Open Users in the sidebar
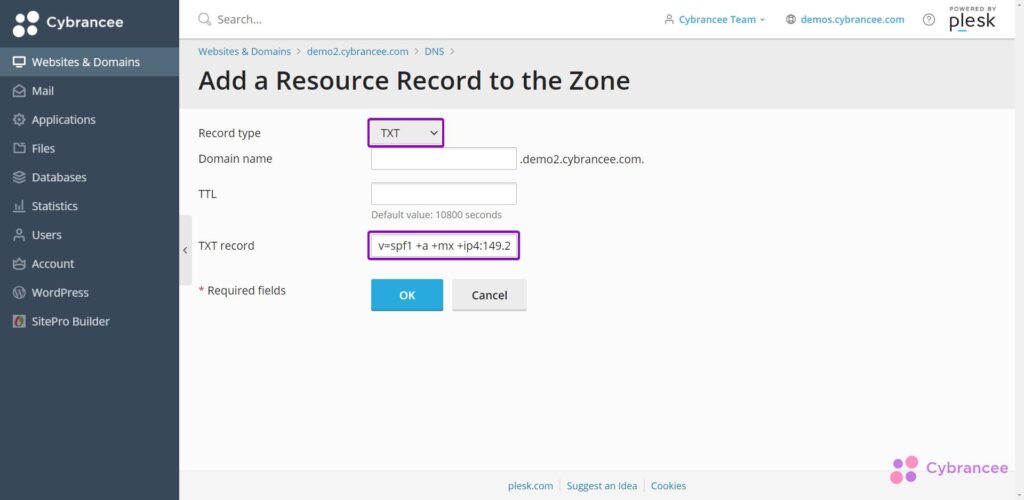The image size is (1024, 500). [x=89, y=234]
